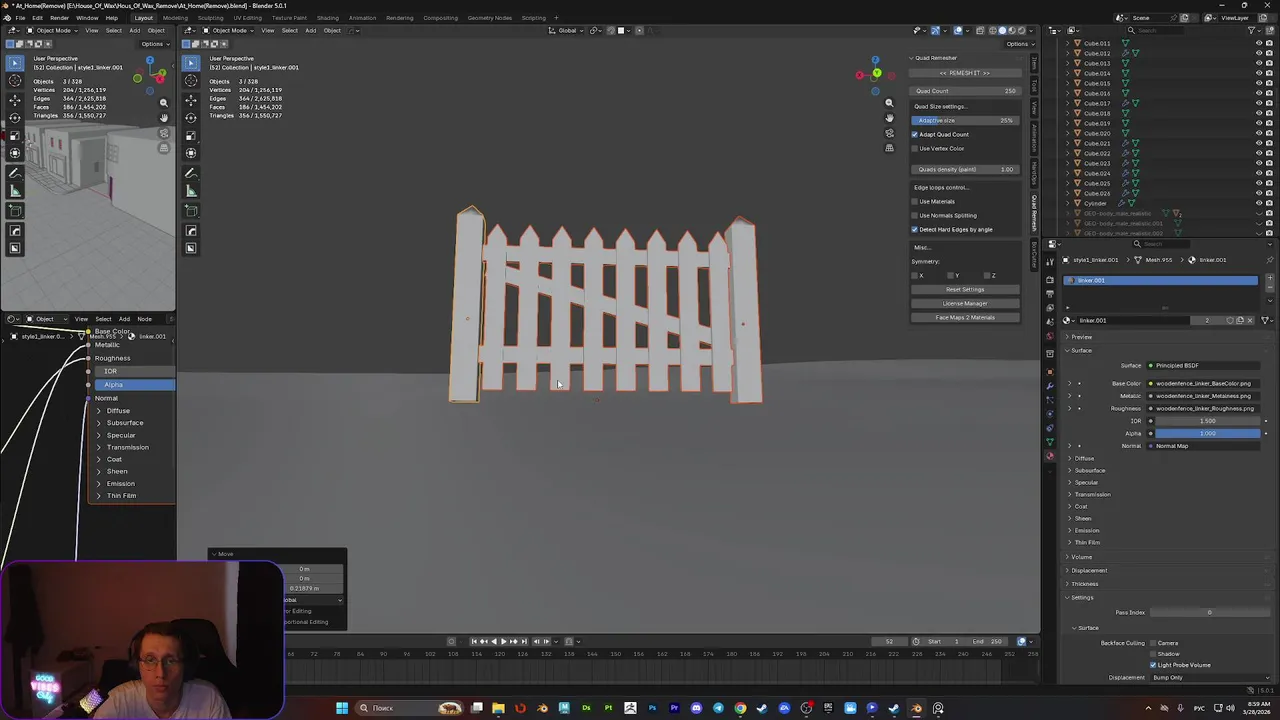1280x720 pixels.
Task: Open the Render menu
Action: (x=59, y=18)
